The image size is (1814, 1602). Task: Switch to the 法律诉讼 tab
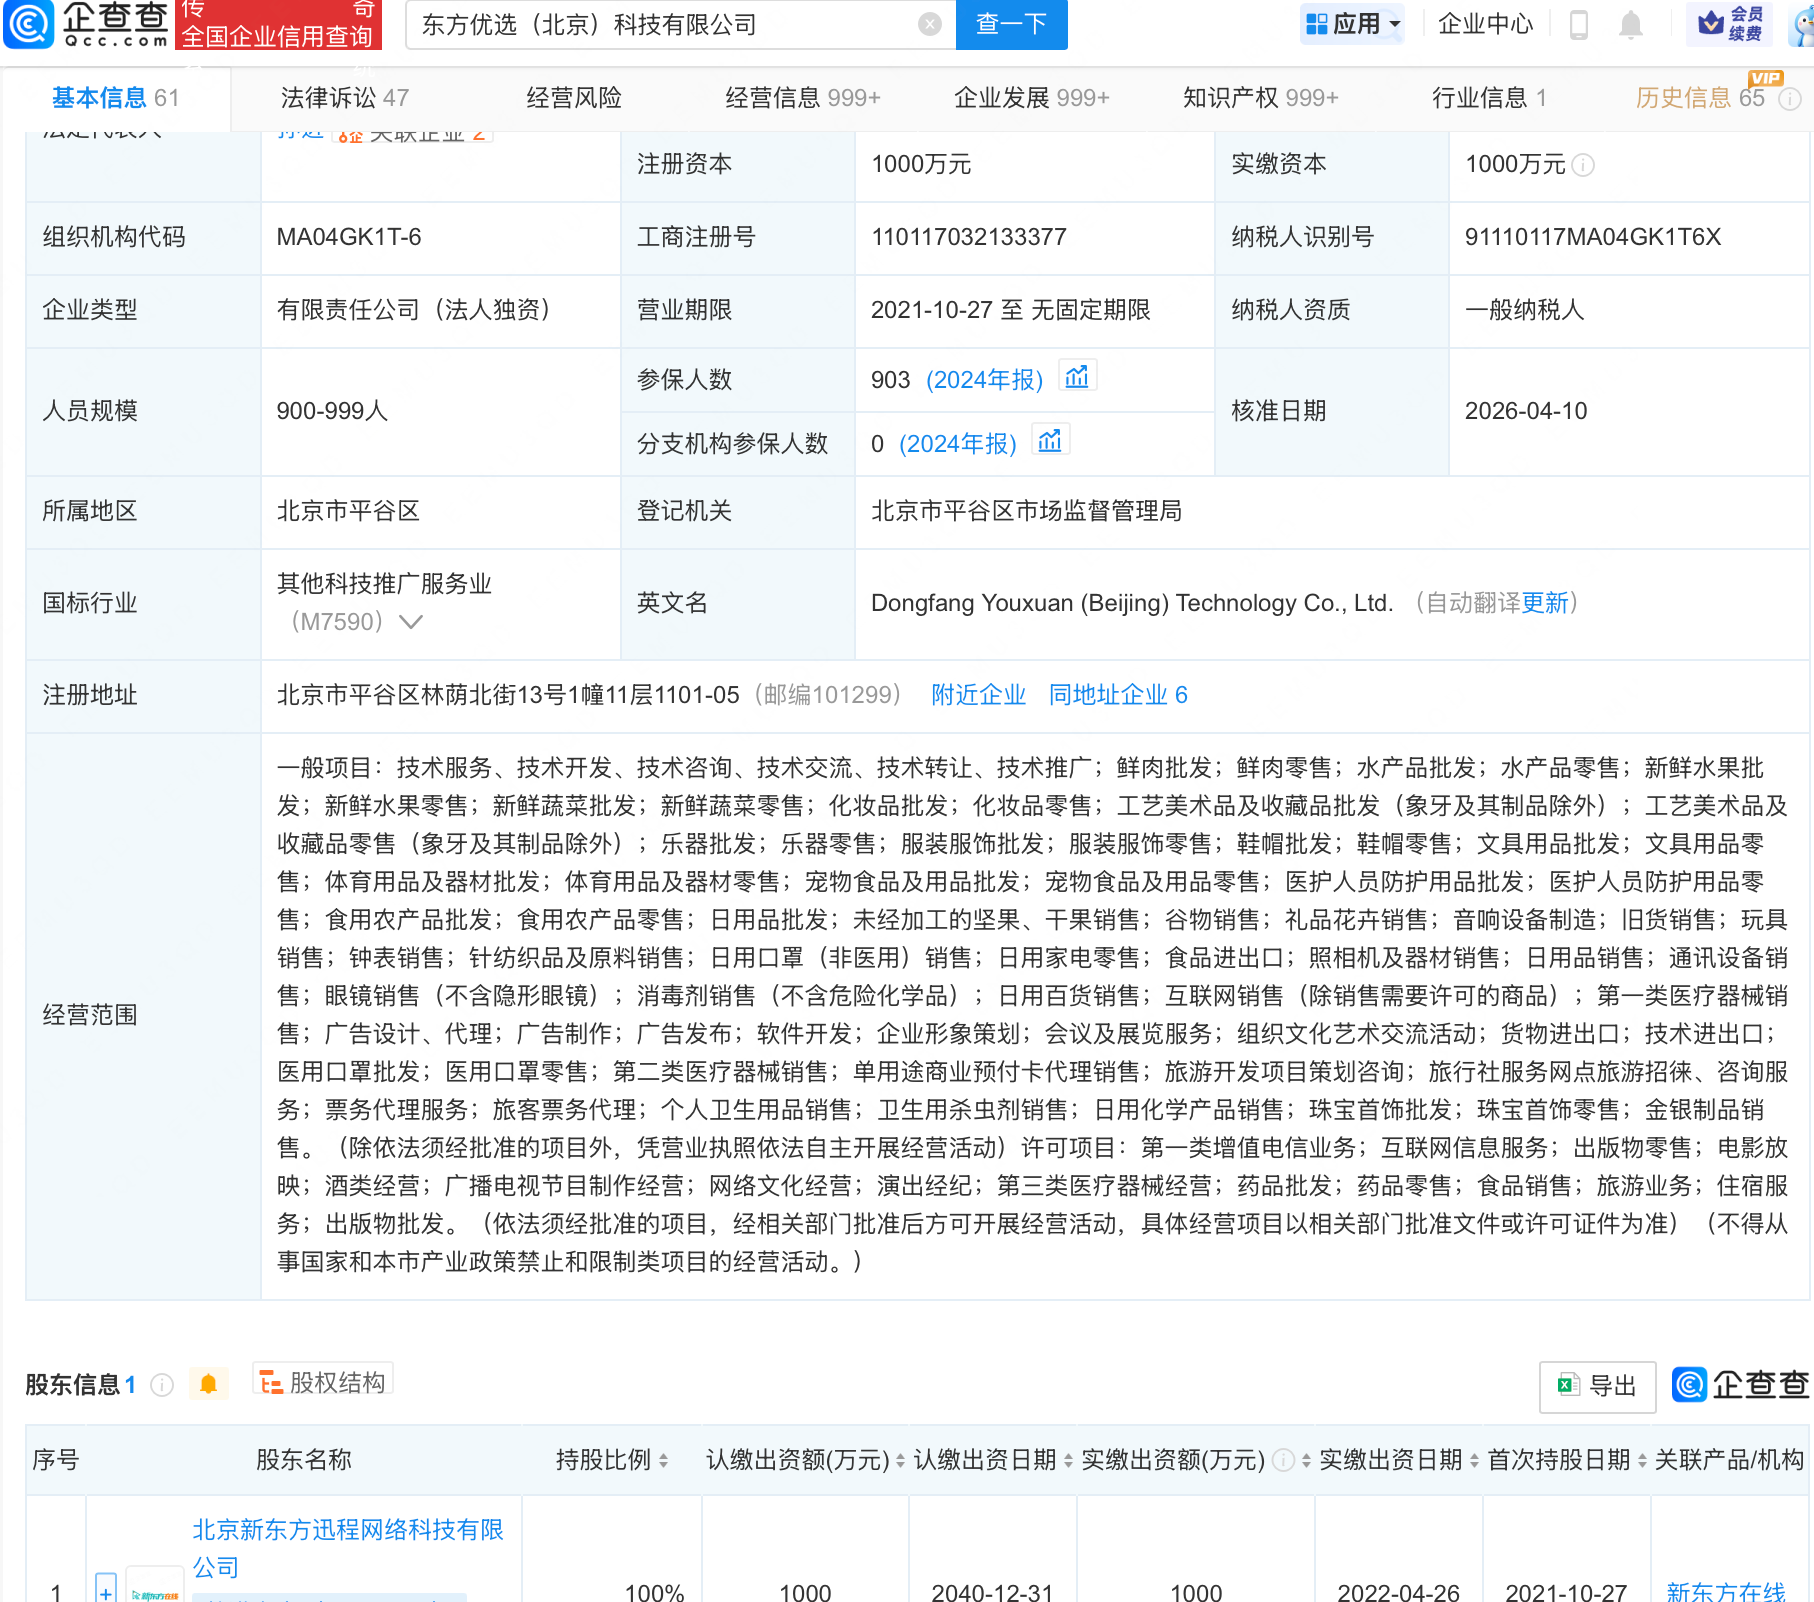tap(344, 98)
